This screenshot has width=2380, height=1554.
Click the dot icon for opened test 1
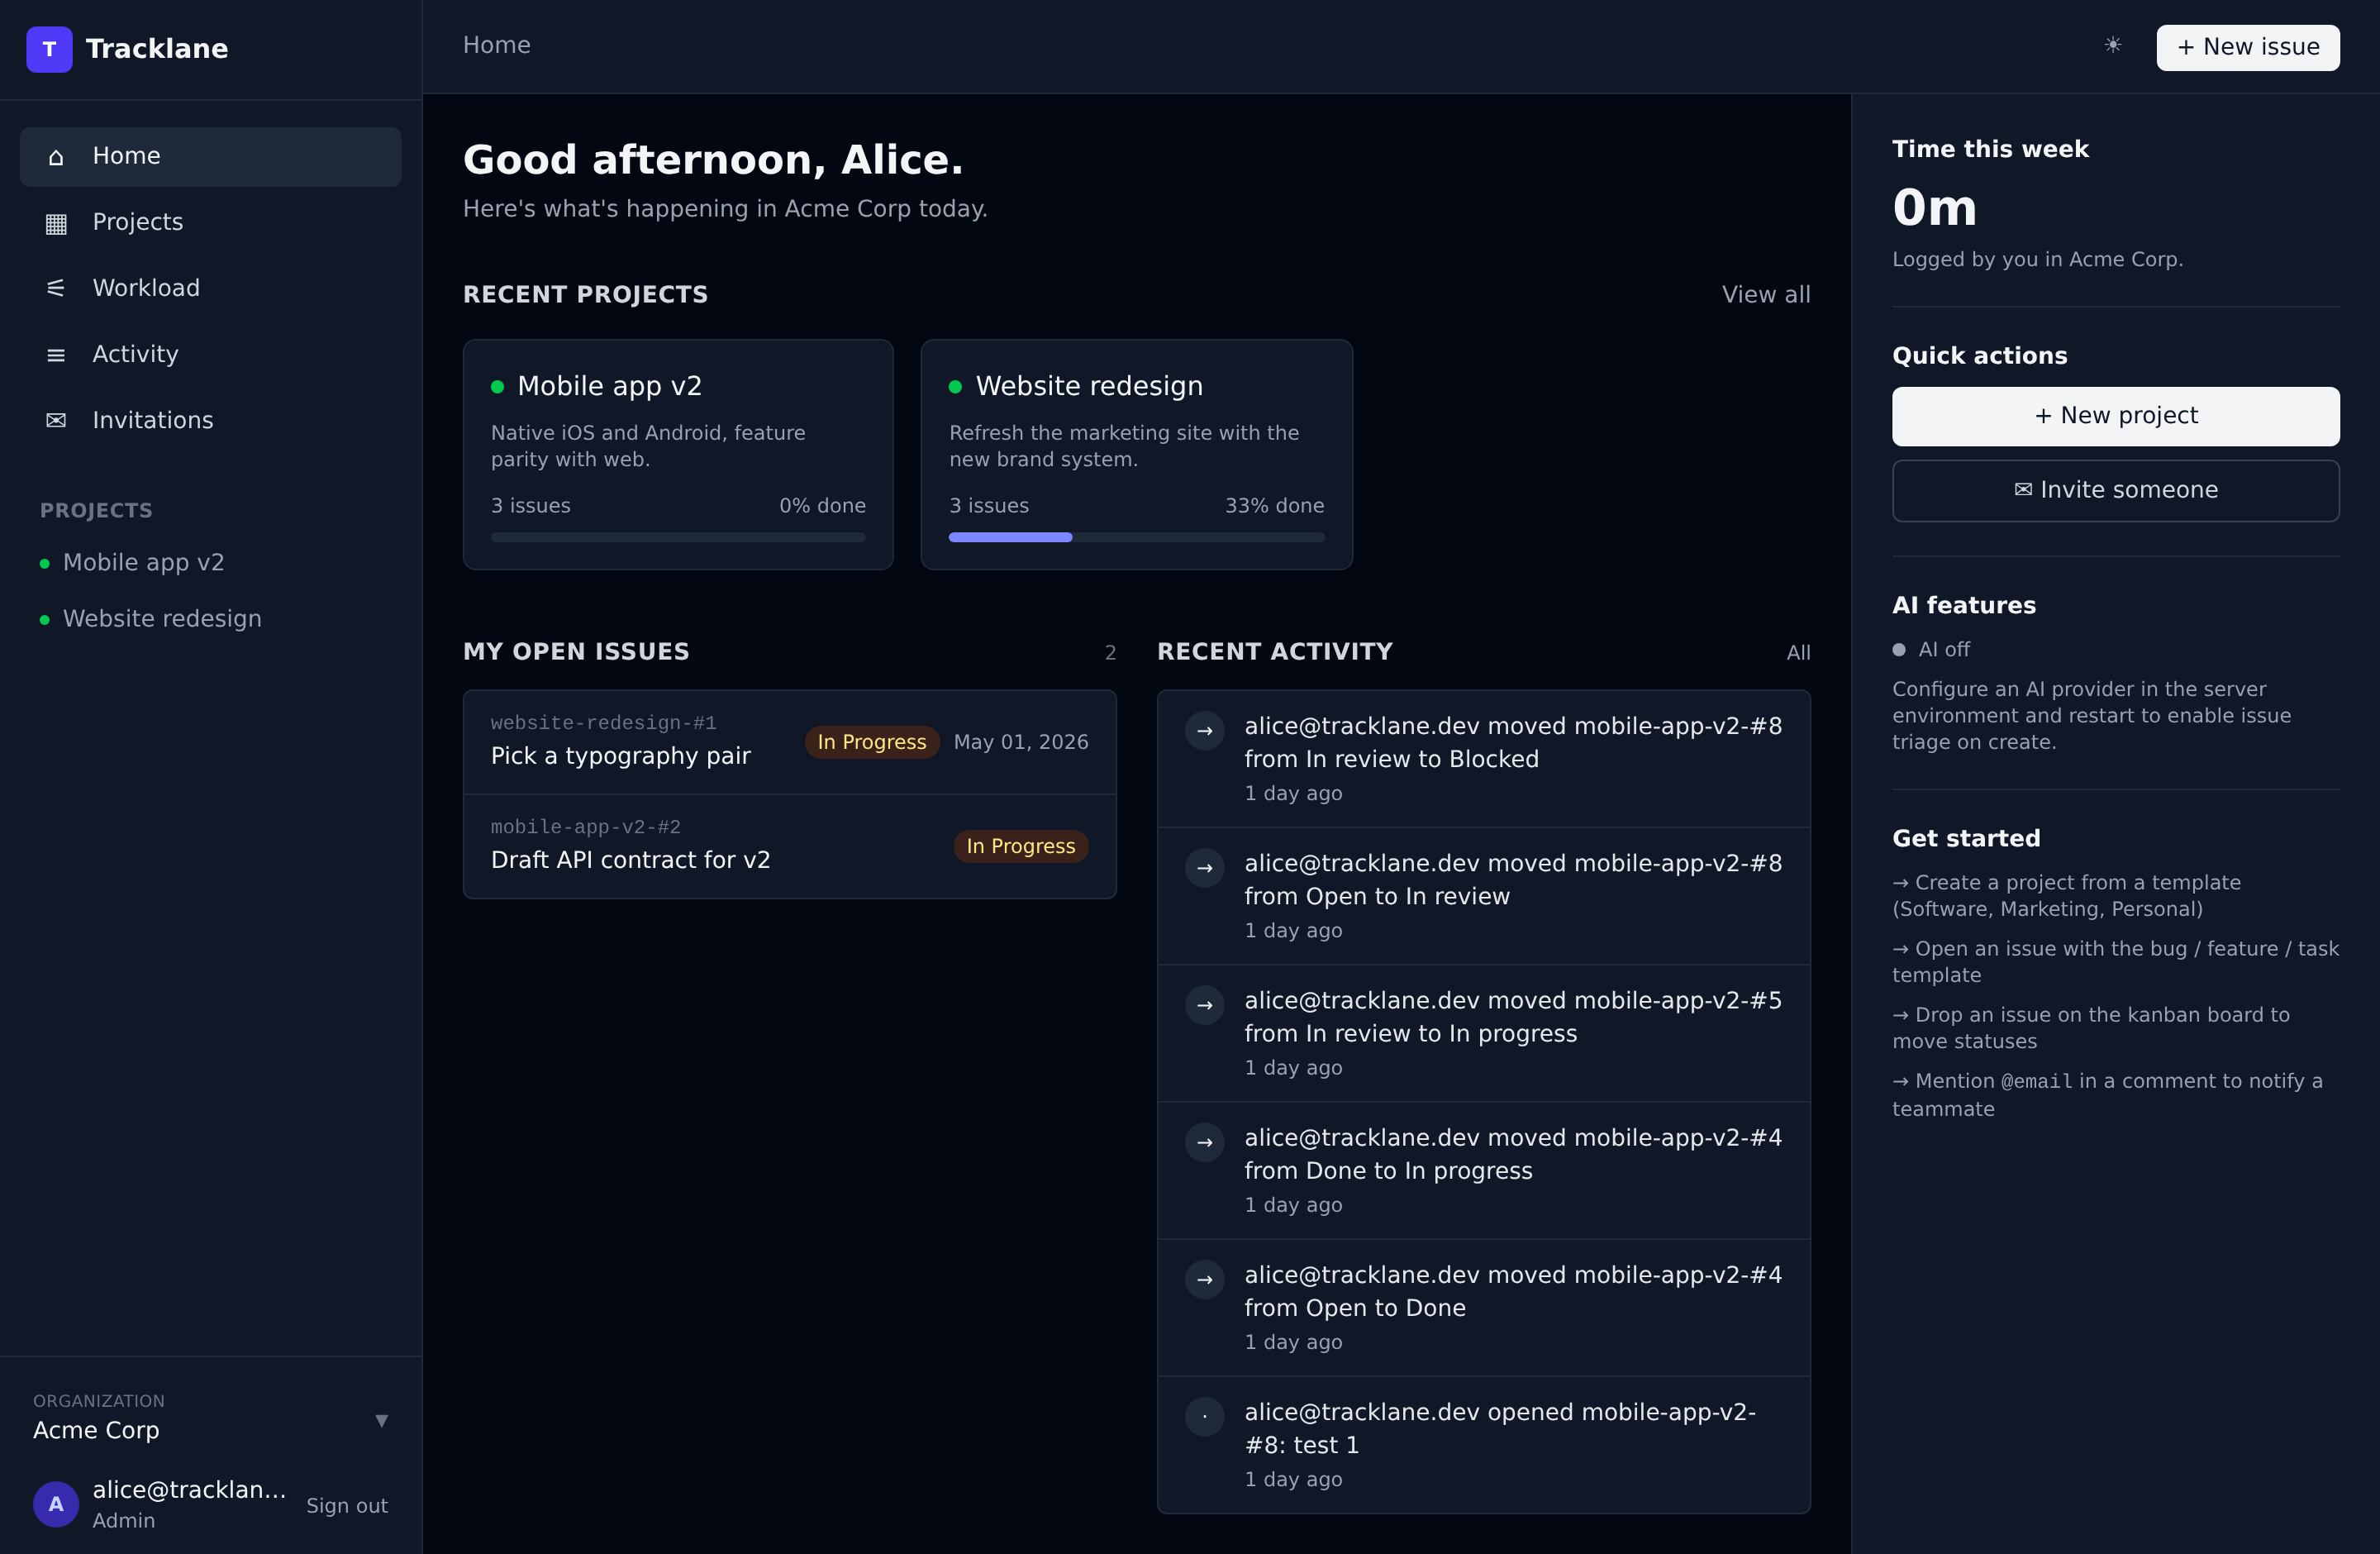coord(1205,1416)
